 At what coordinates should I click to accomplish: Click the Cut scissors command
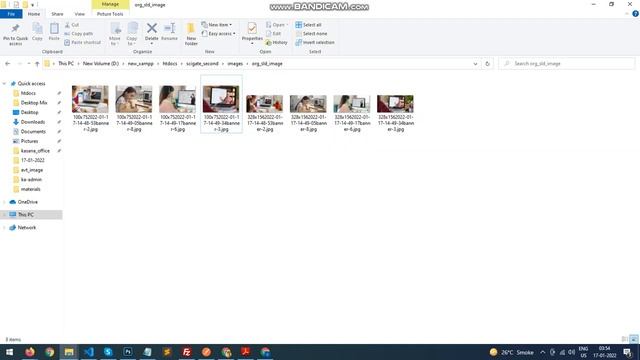click(72, 25)
